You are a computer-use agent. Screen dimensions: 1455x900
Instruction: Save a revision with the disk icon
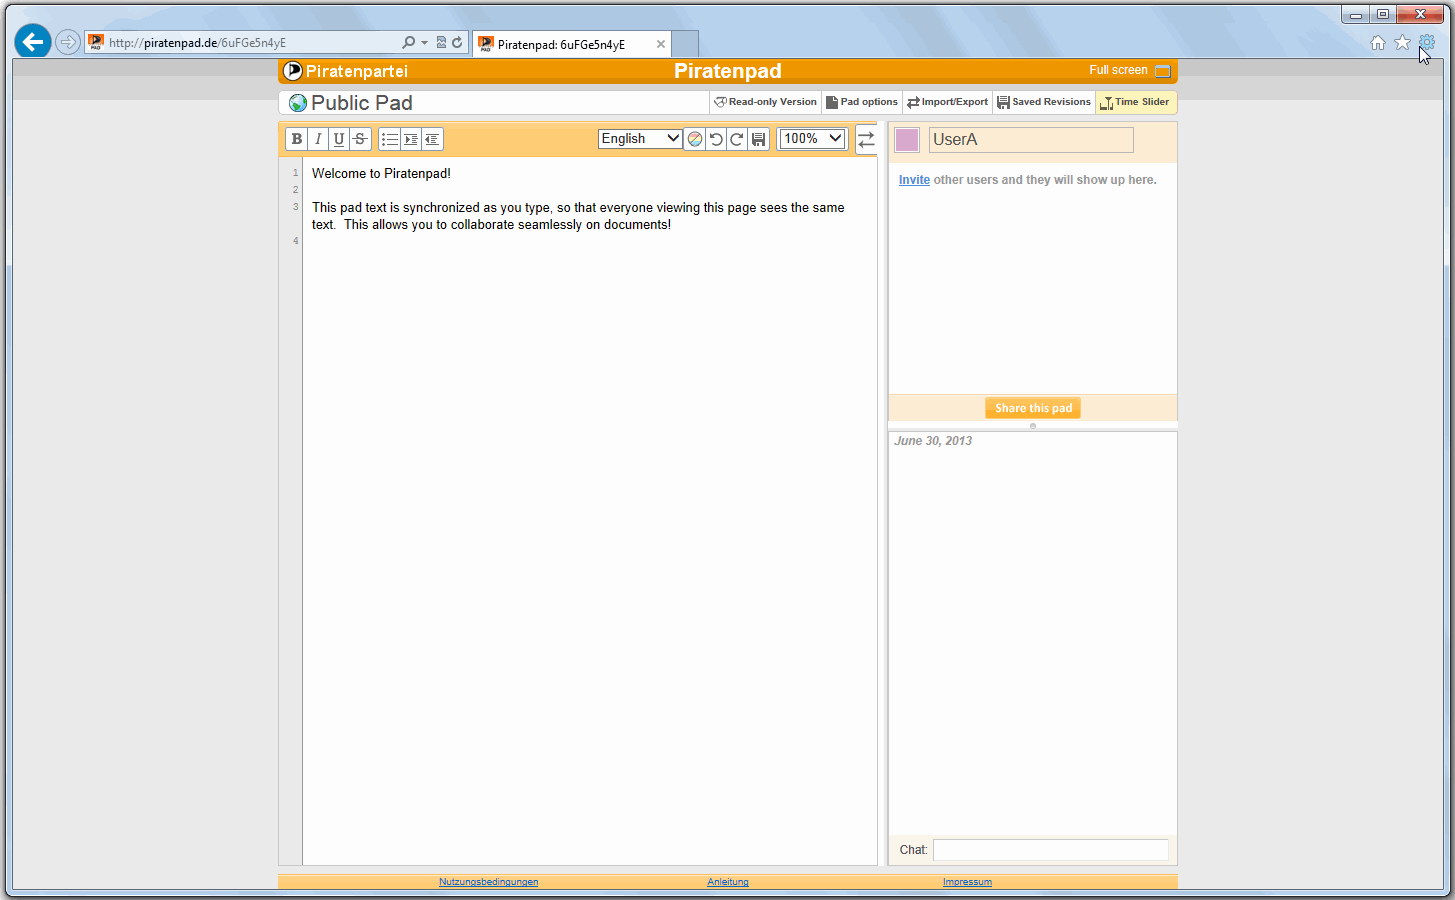(x=759, y=139)
